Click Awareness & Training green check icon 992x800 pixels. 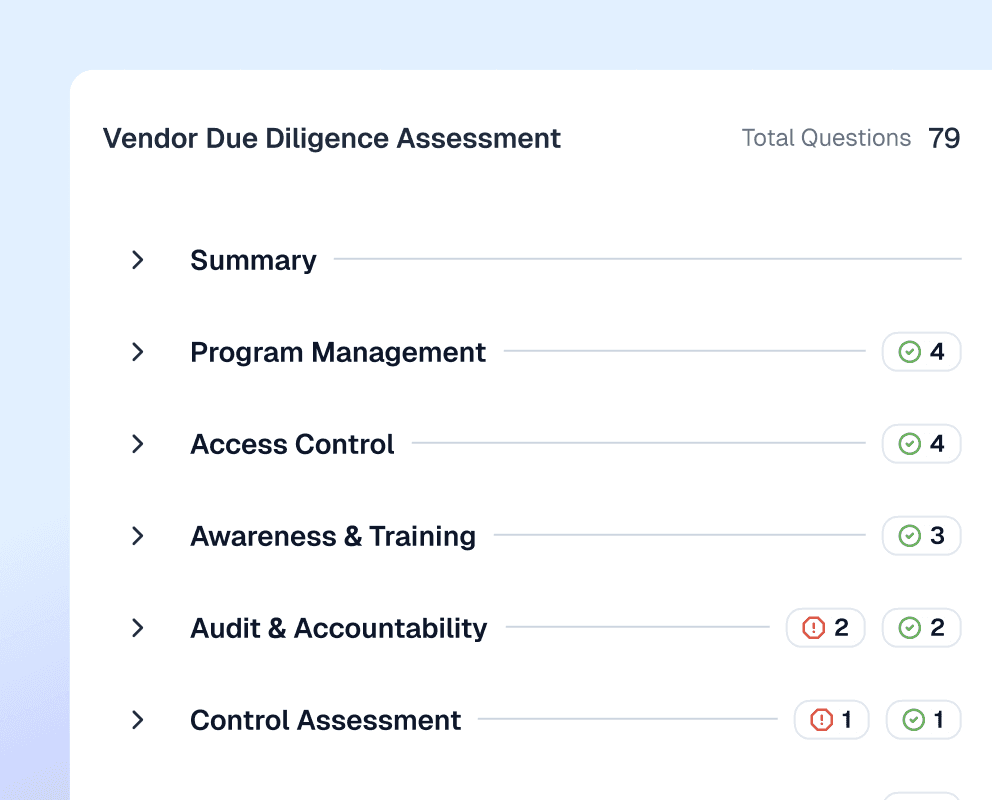[x=909, y=536]
